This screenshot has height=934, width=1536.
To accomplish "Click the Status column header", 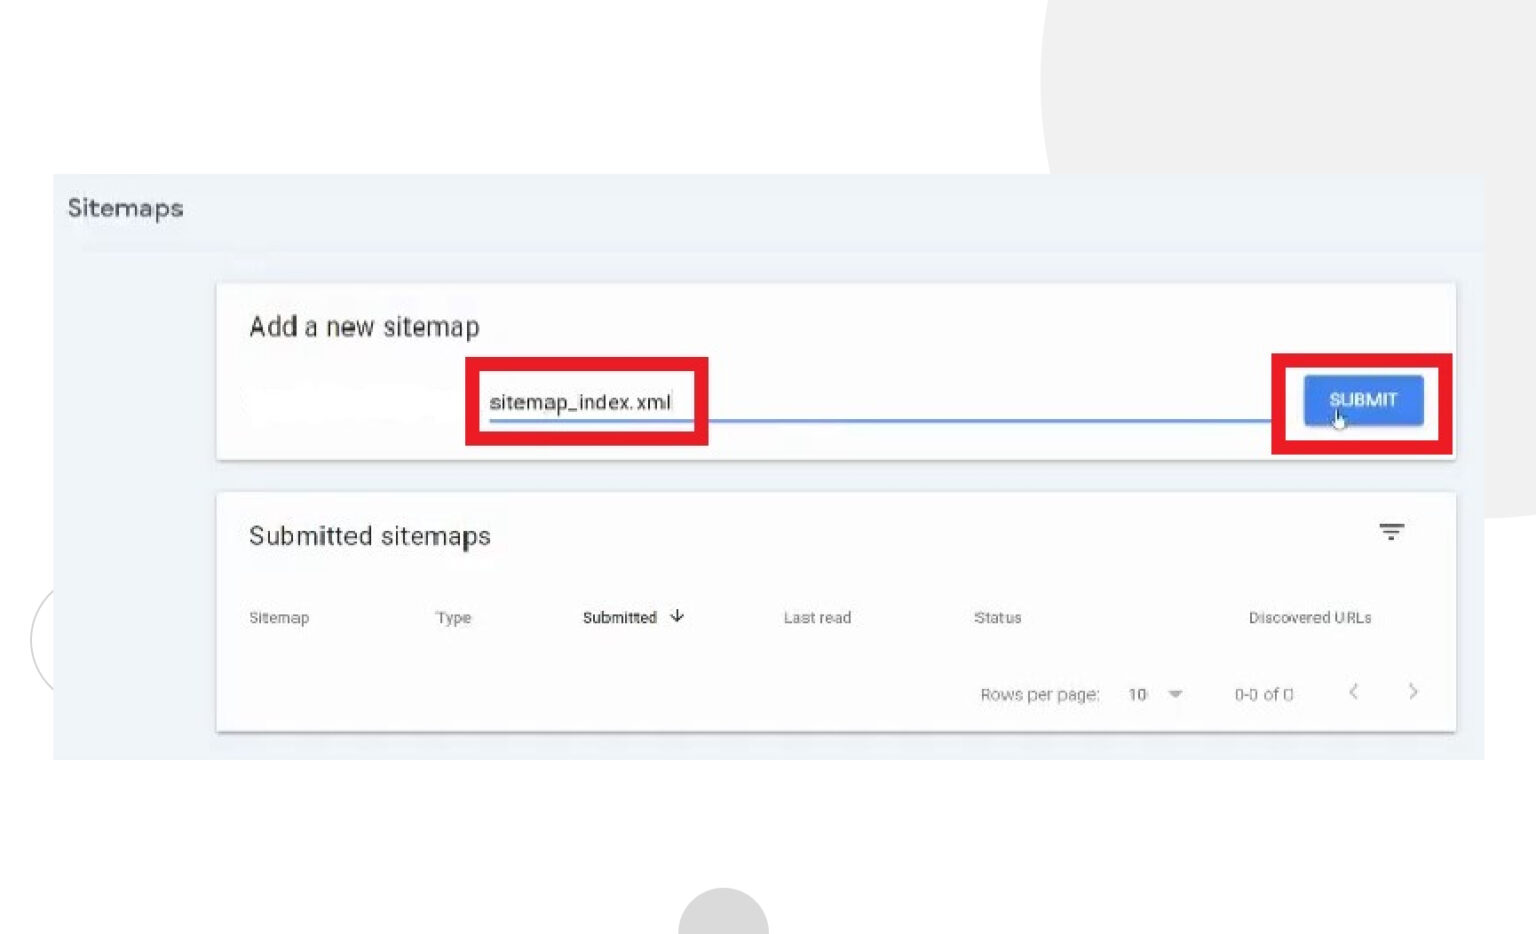I will (x=996, y=618).
